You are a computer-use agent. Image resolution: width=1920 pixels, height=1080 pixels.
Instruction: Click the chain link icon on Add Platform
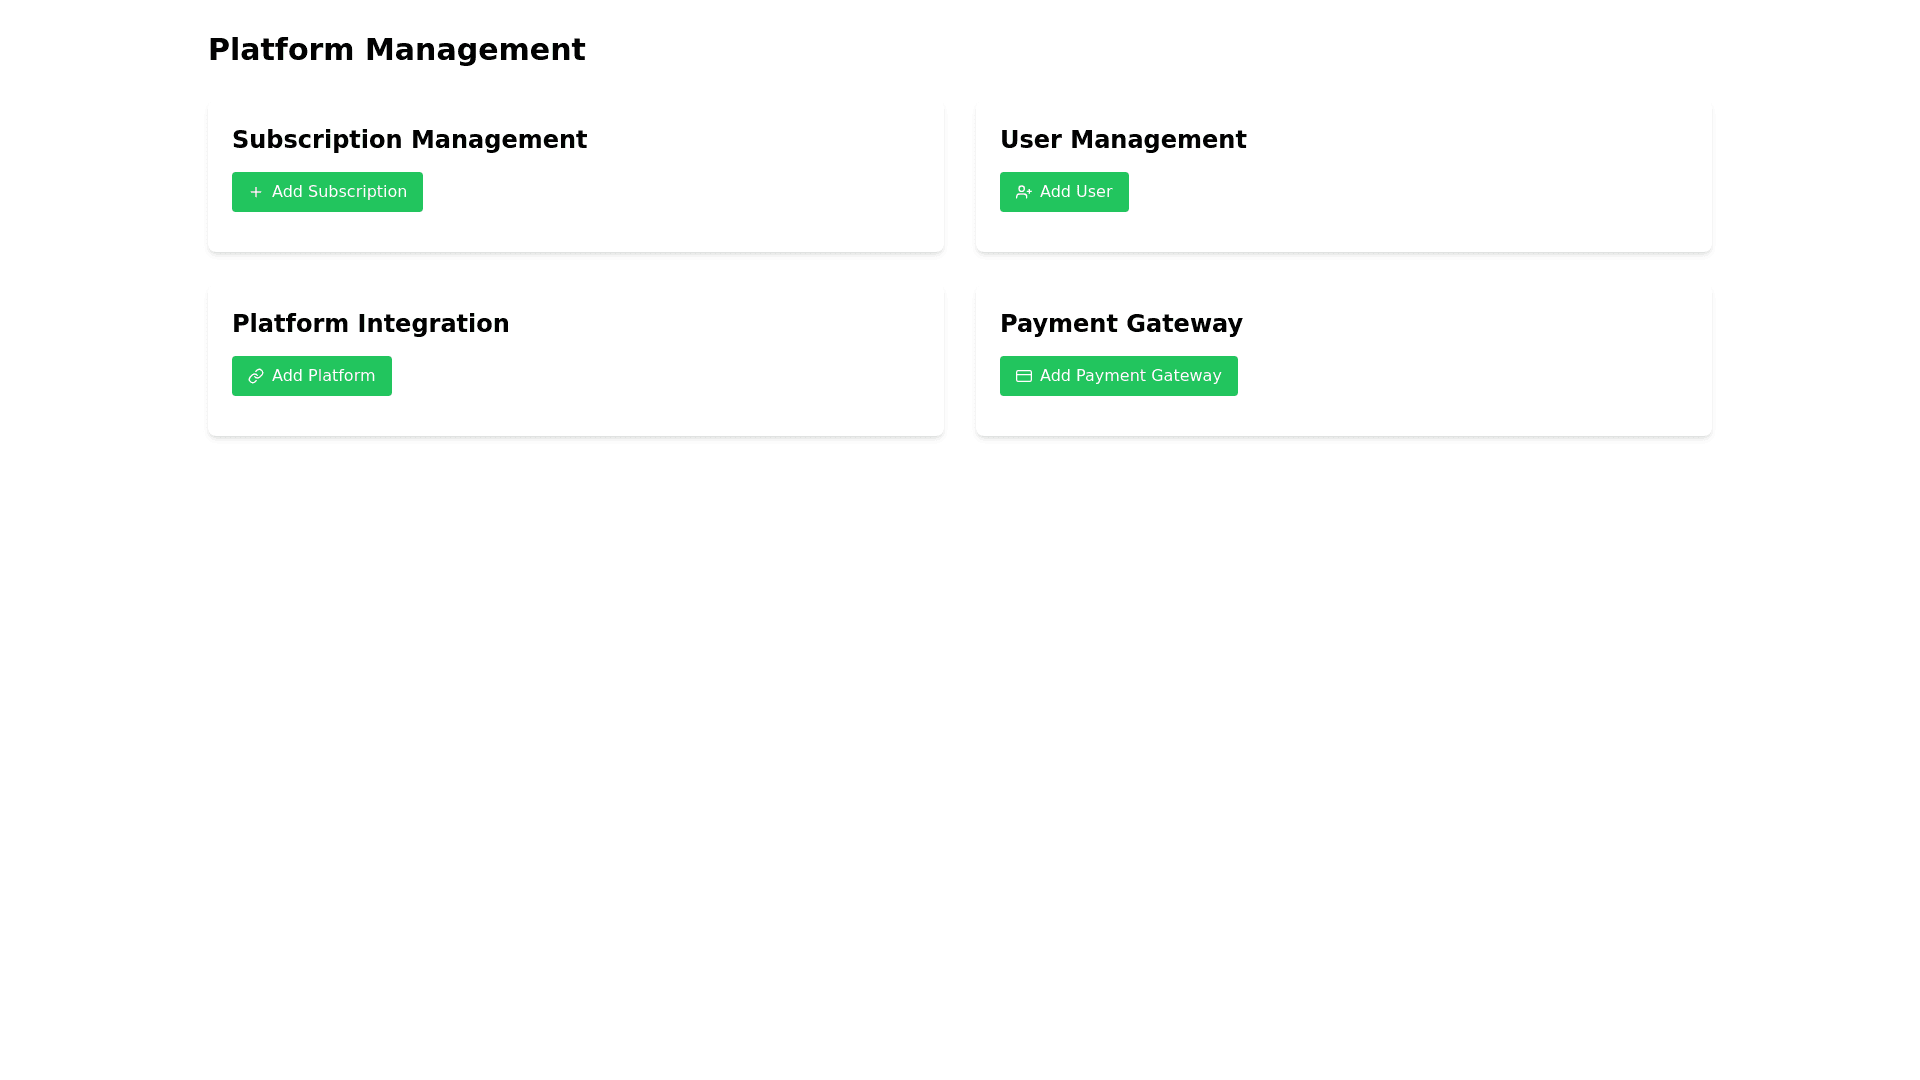[x=256, y=376]
